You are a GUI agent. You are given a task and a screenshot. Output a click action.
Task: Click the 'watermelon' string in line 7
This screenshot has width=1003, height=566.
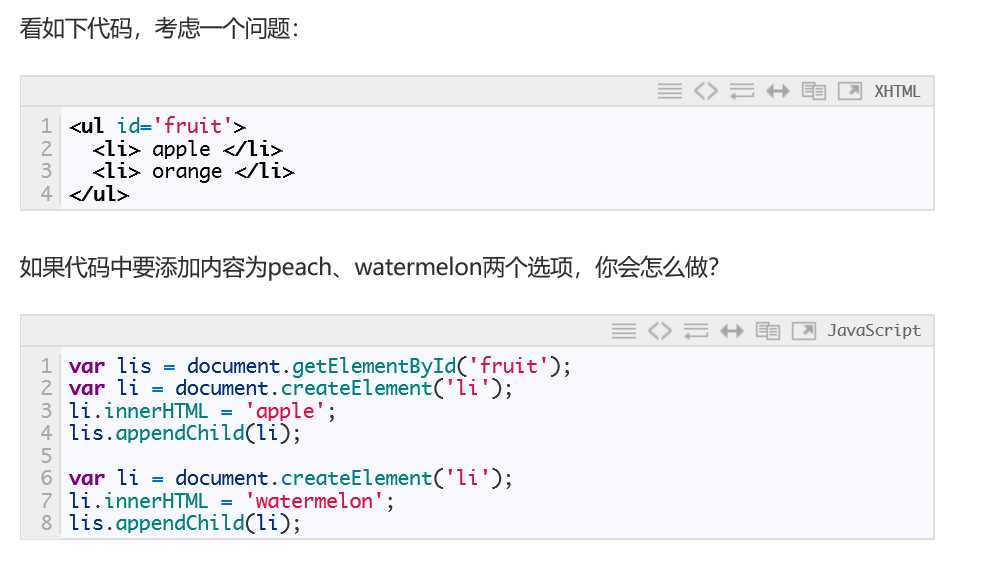[315, 501]
